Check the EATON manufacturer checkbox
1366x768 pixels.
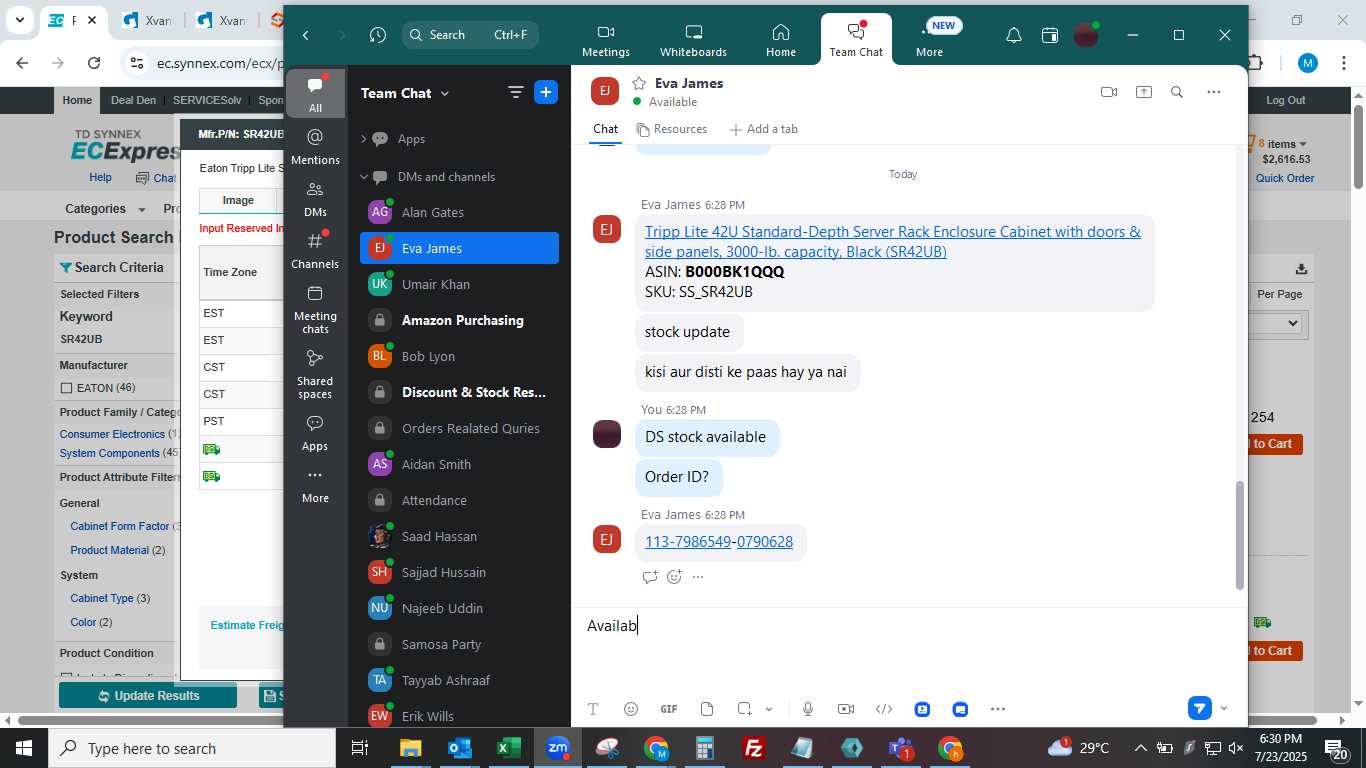point(66,388)
